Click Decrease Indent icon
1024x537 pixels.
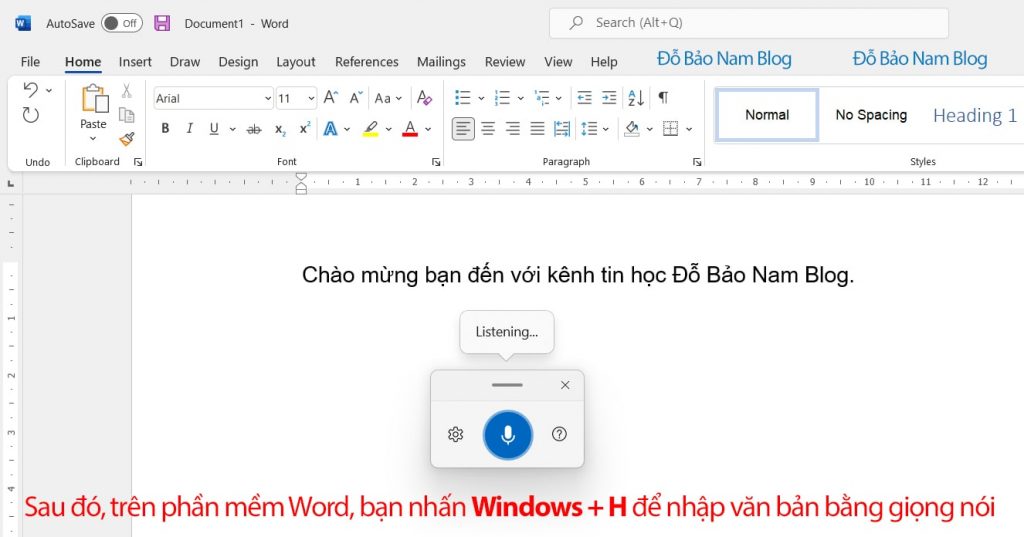[x=584, y=98]
